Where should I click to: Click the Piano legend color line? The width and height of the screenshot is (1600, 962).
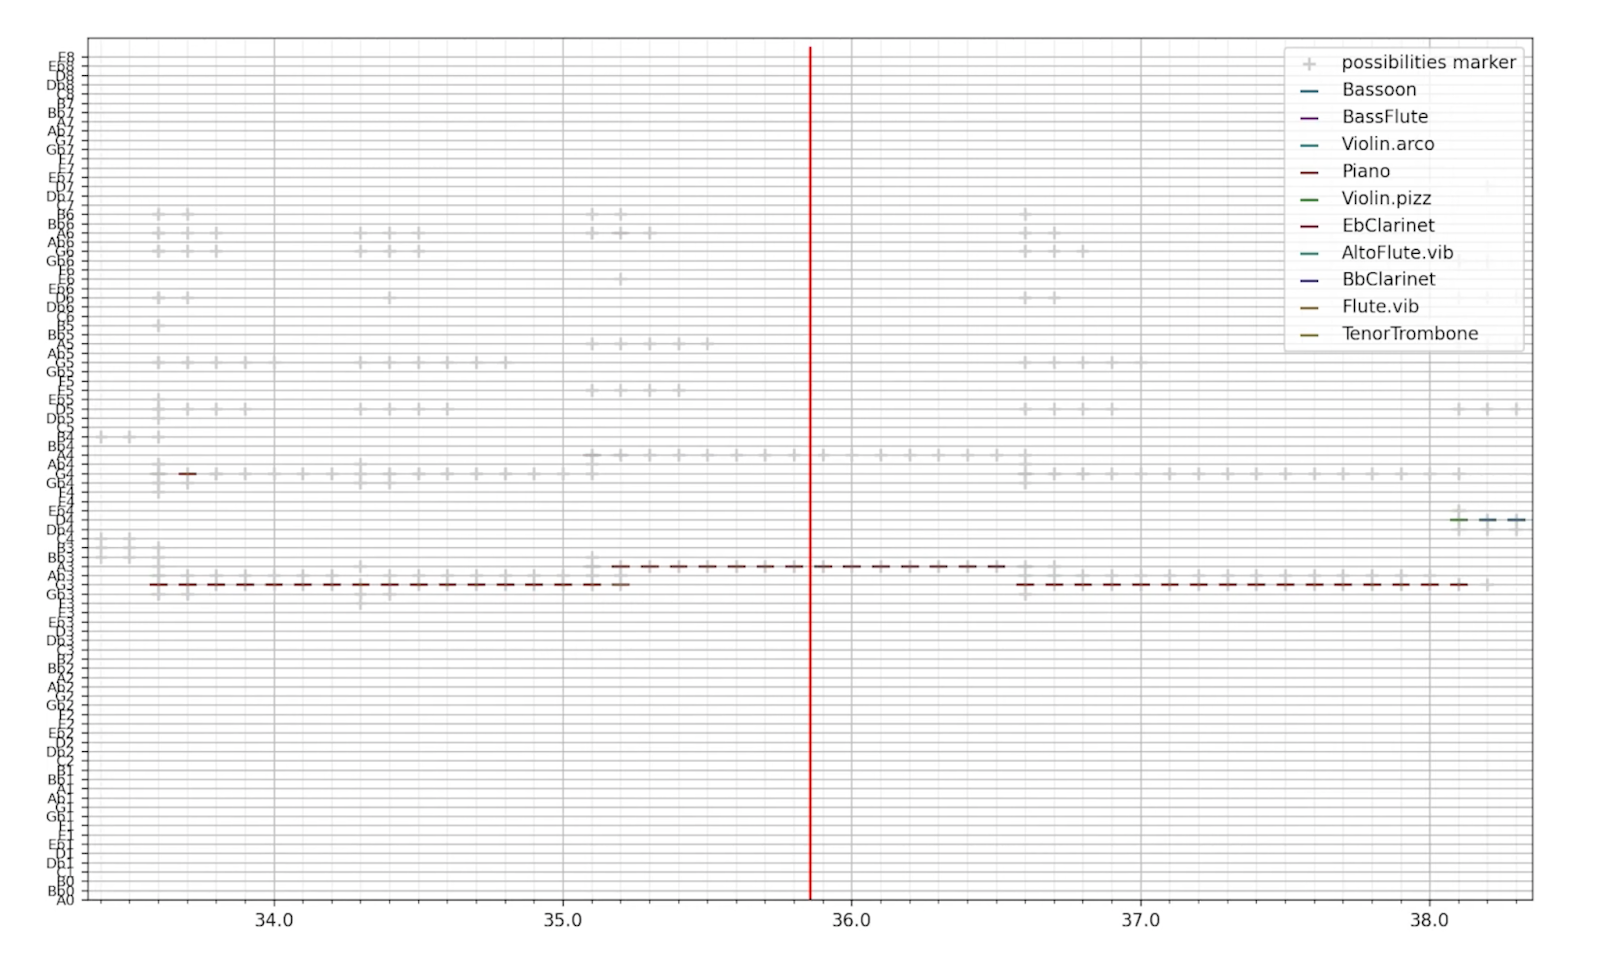pyautogui.click(x=1309, y=172)
